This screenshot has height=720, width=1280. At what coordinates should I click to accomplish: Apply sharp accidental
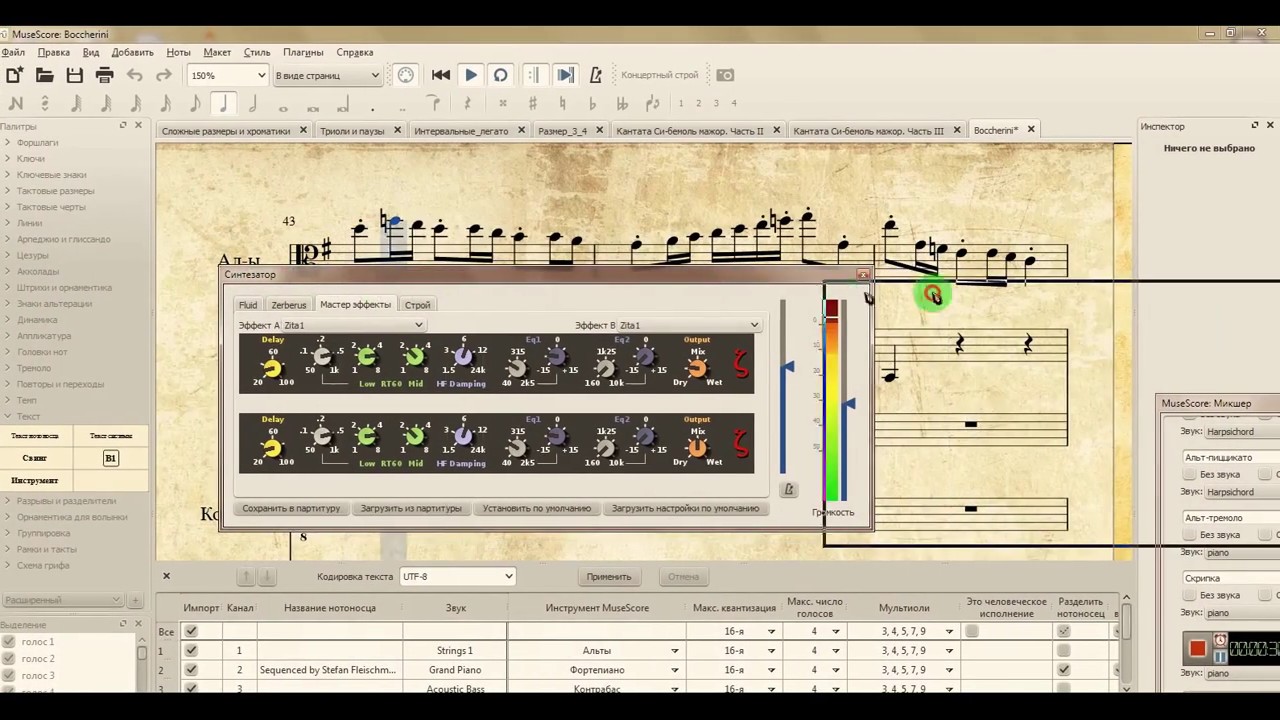532,103
